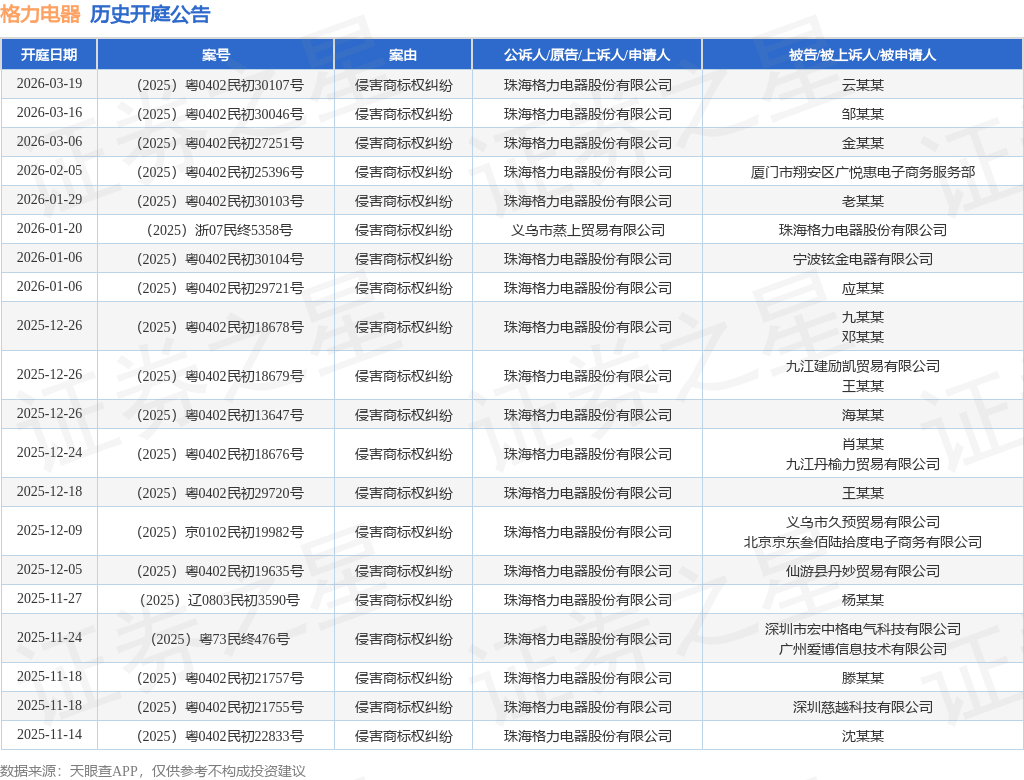Click the date 2025-12-18

pos(50,491)
